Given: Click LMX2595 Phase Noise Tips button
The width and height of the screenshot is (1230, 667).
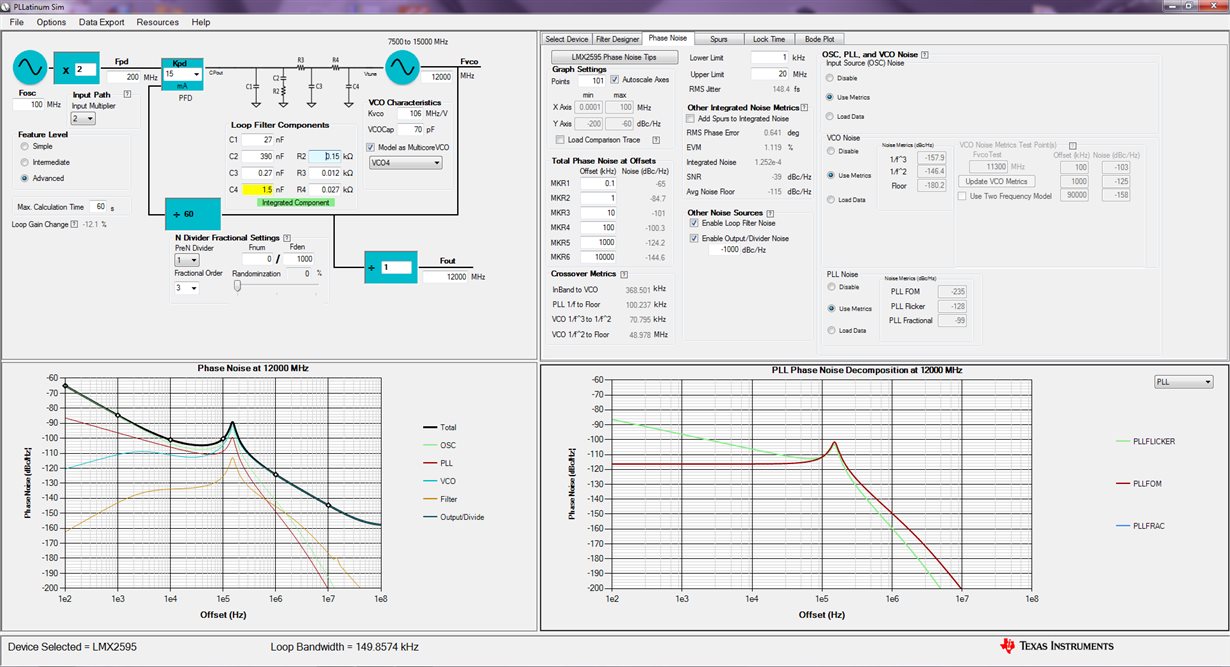Looking at the screenshot, I should click(x=615, y=57).
